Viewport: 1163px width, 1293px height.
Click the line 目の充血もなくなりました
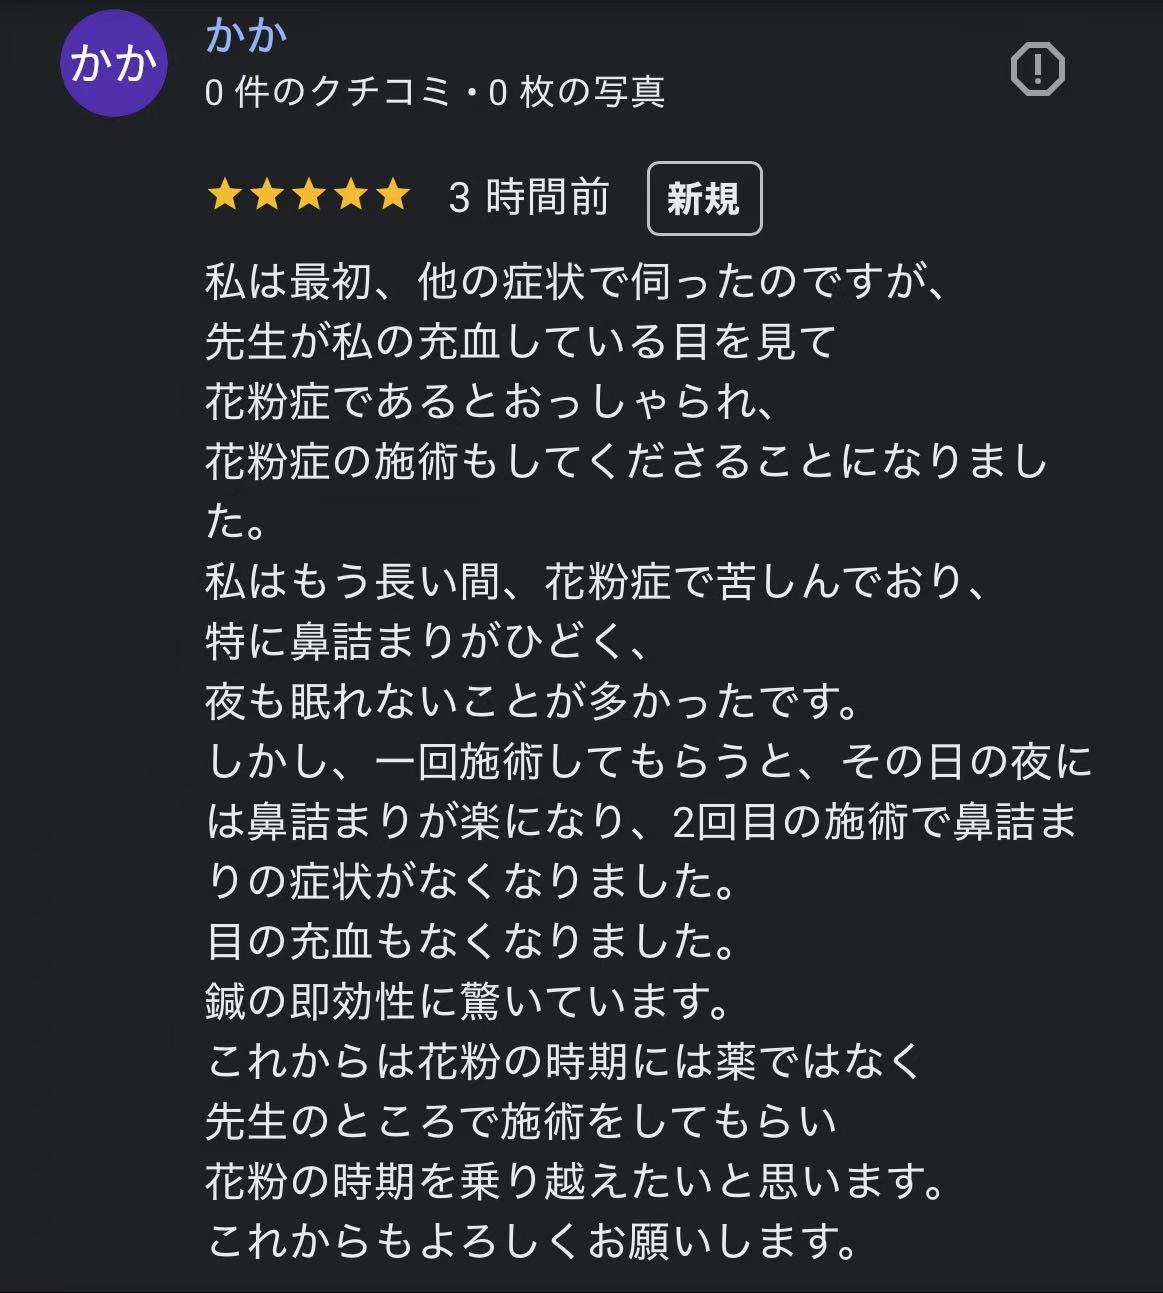point(472,941)
